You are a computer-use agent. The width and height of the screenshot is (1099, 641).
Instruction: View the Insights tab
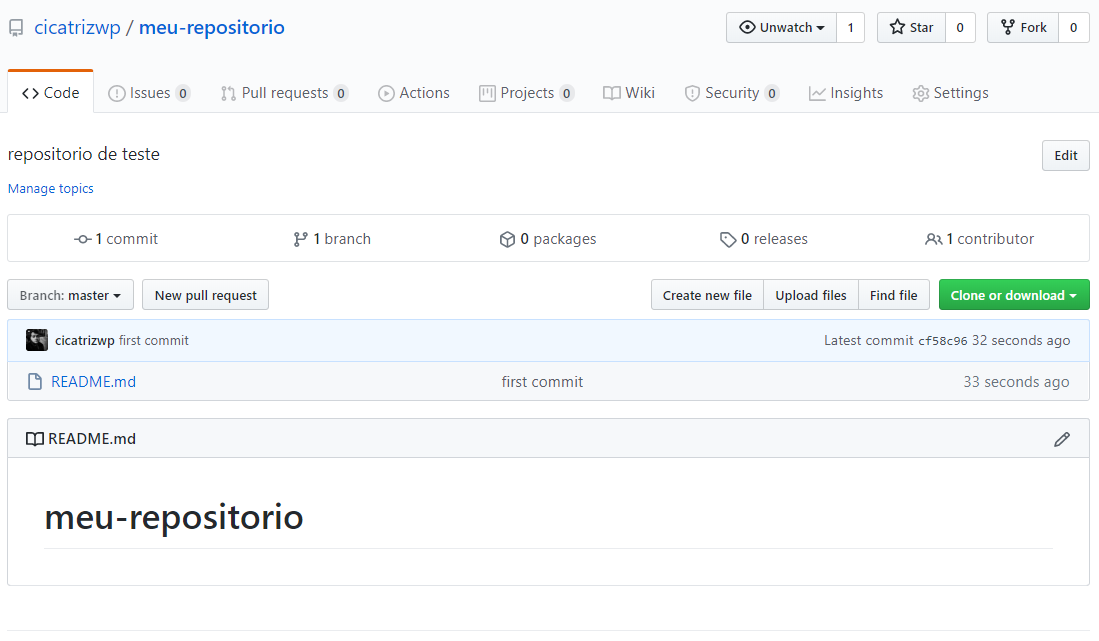click(x=845, y=93)
